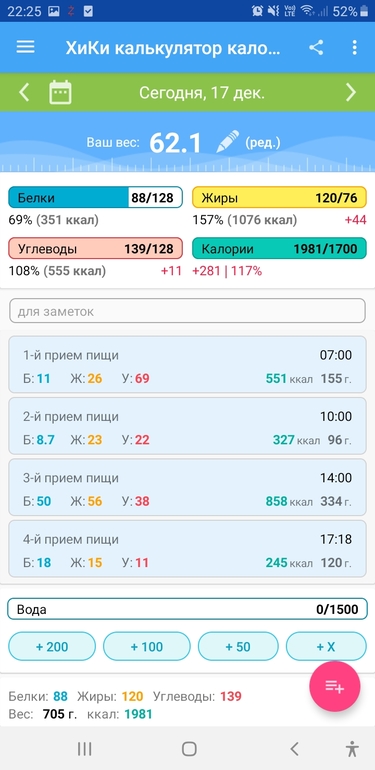Viewport: 375px width, 770px height.
Task: Tap the pencil icon to edit weight
Action: [x=228, y=142]
